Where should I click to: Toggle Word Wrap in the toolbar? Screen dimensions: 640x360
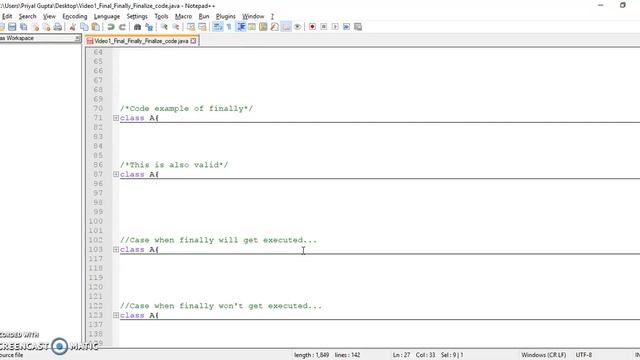pyautogui.click(x=218, y=27)
